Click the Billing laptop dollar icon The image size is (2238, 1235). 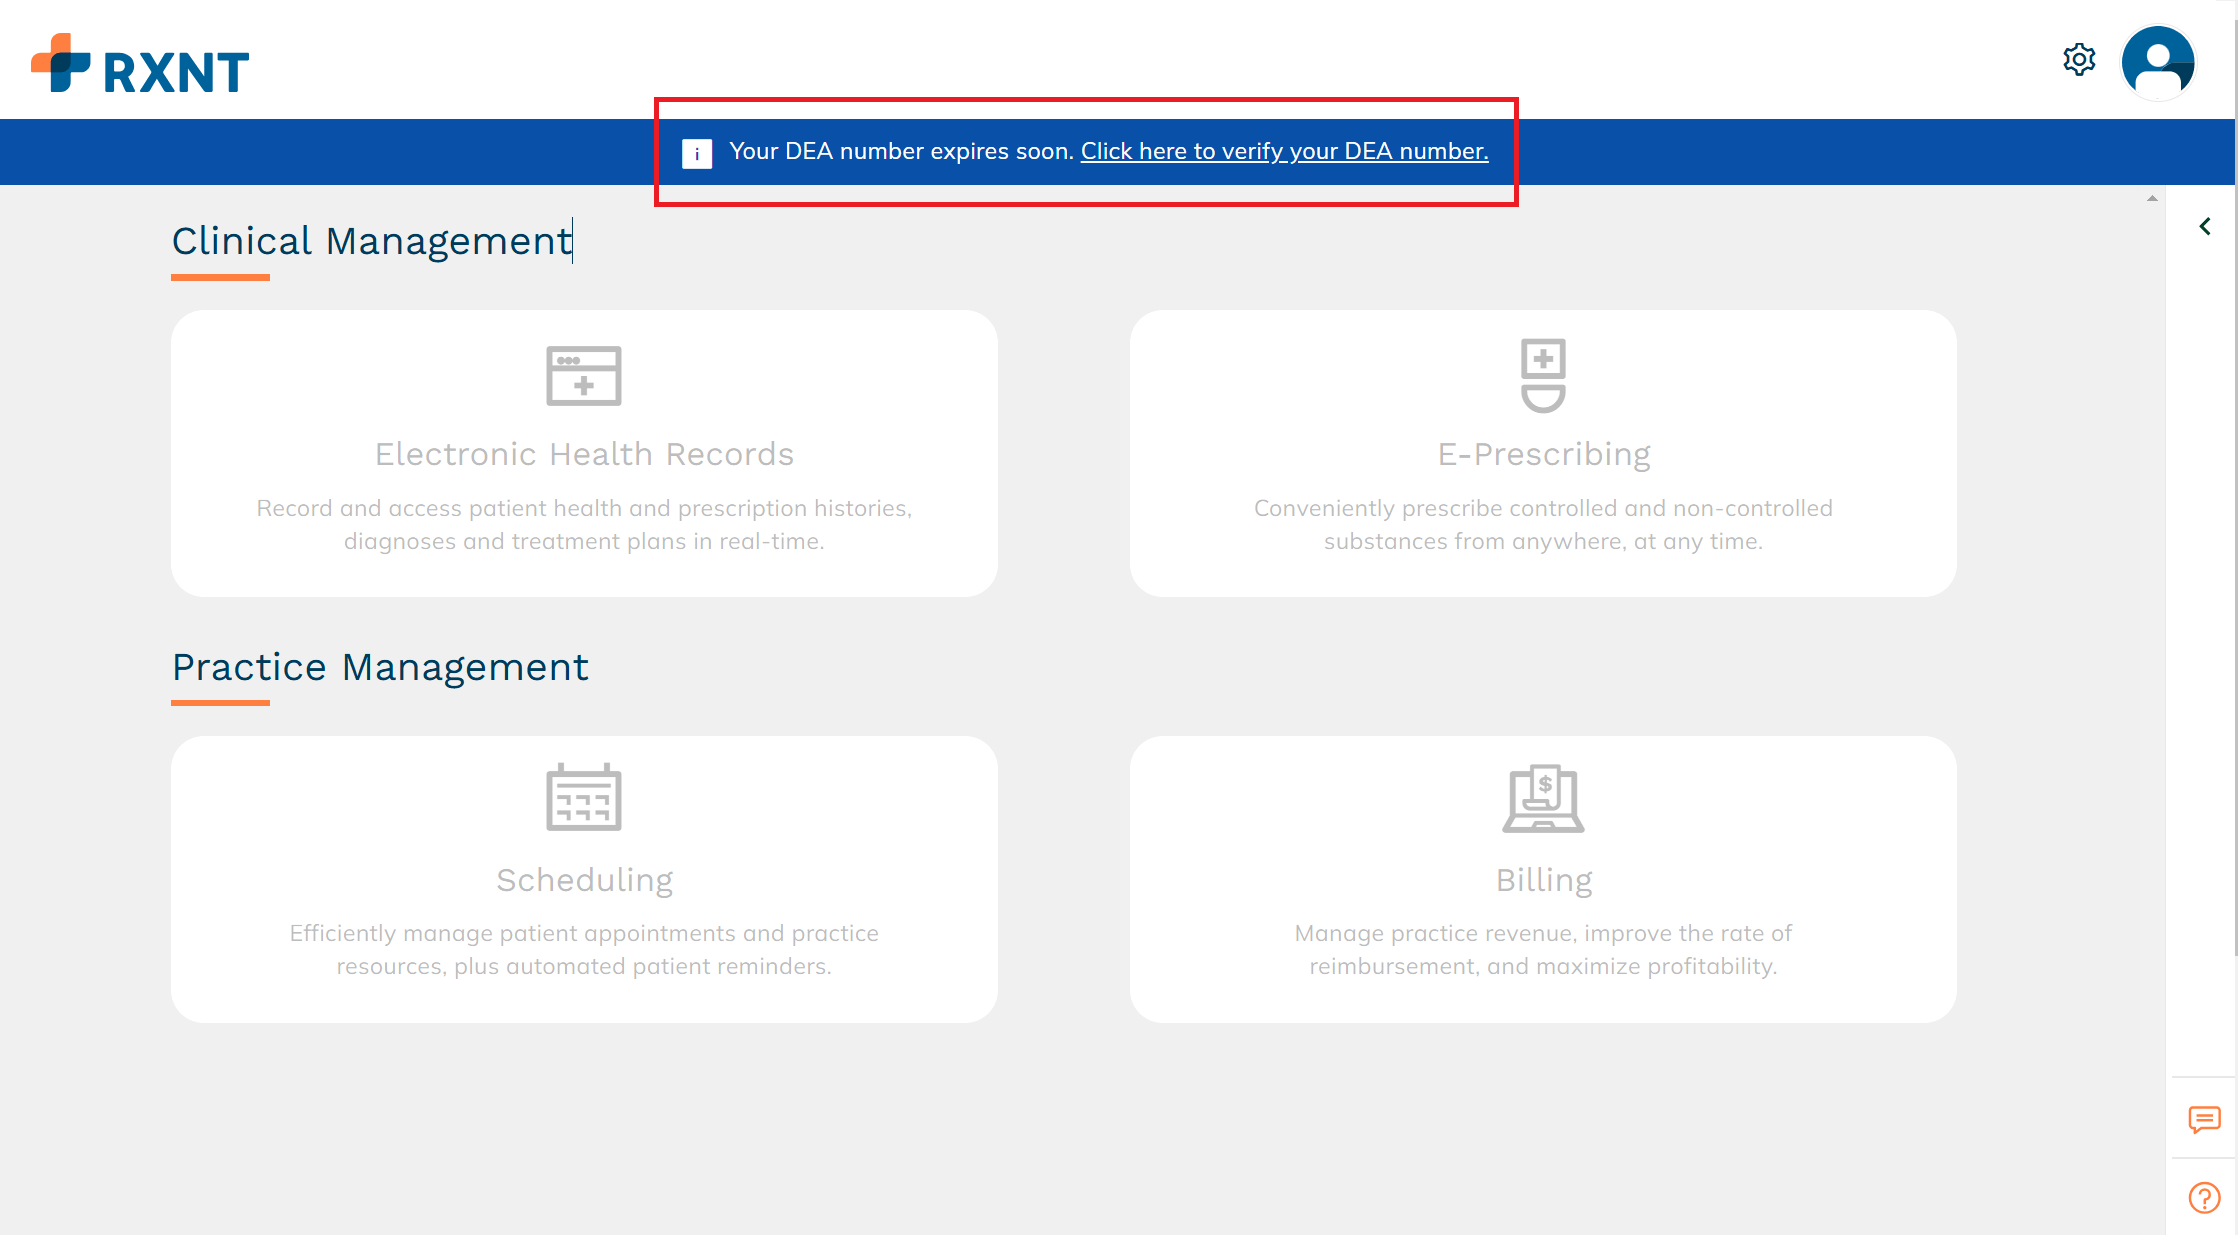pyautogui.click(x=1543, y=798)
